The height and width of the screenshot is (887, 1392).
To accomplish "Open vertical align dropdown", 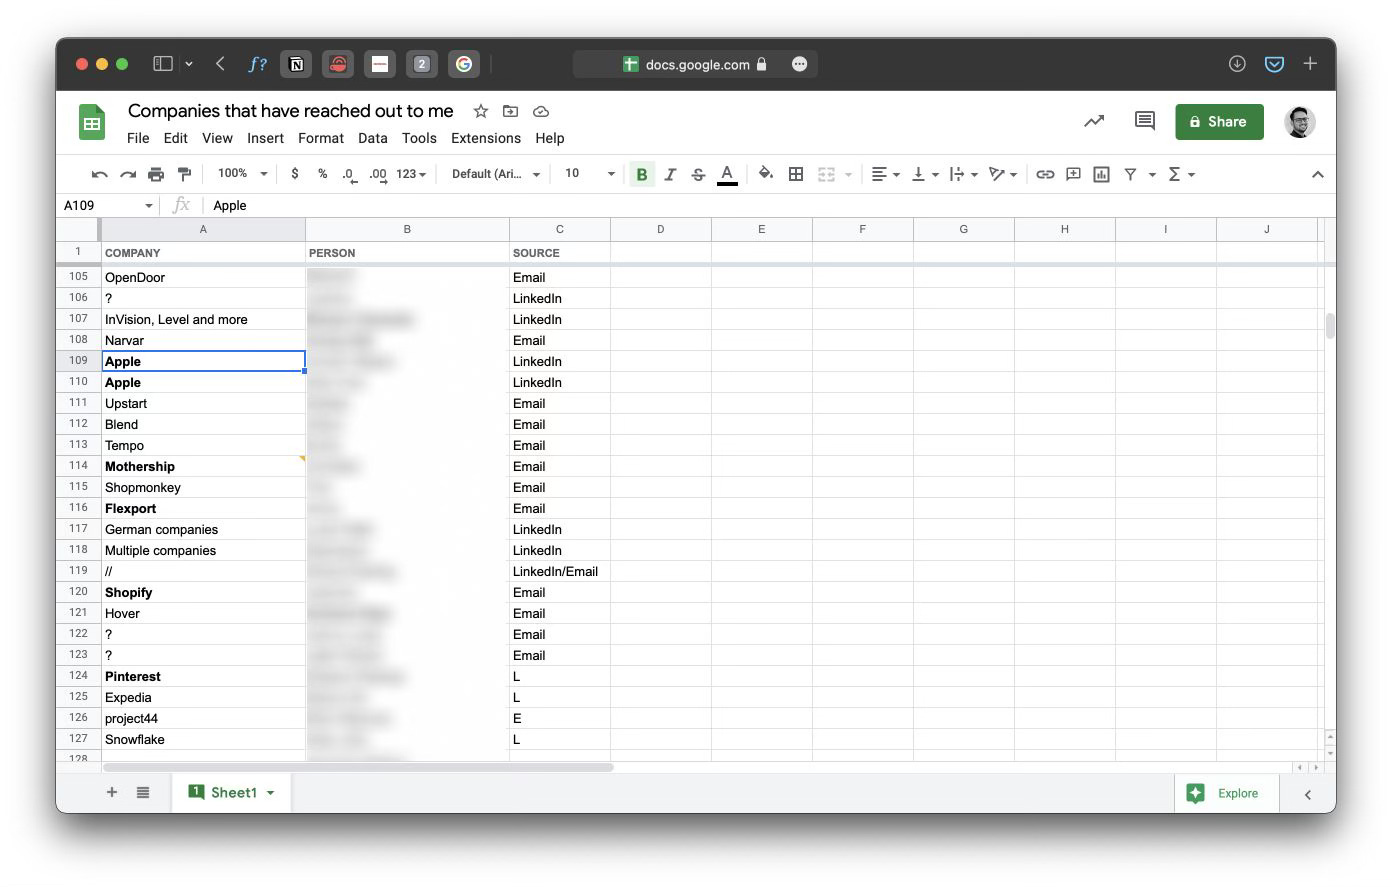I will point(924,174).
